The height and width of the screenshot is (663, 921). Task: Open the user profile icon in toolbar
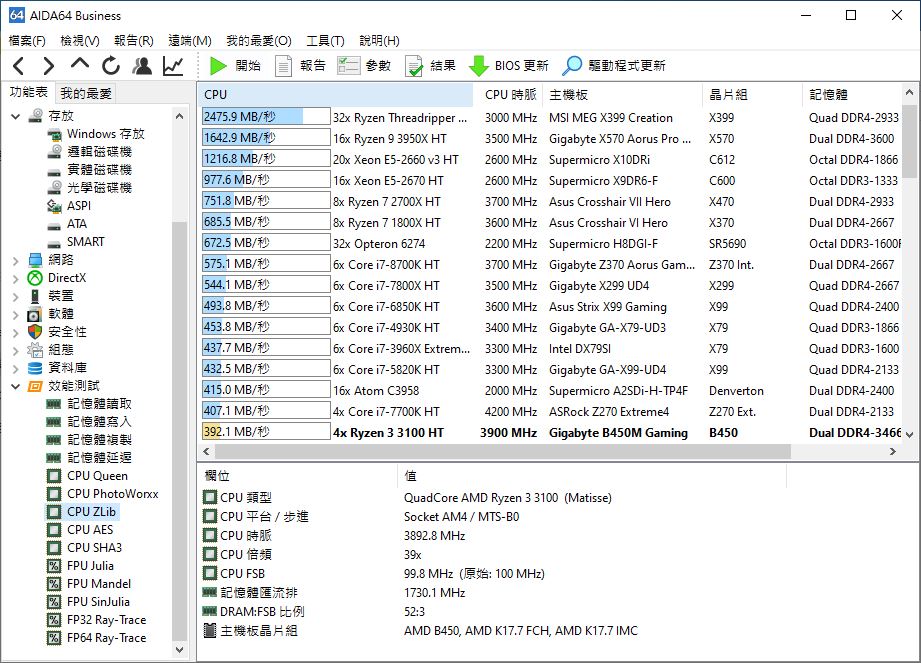[x=142, y=66]
